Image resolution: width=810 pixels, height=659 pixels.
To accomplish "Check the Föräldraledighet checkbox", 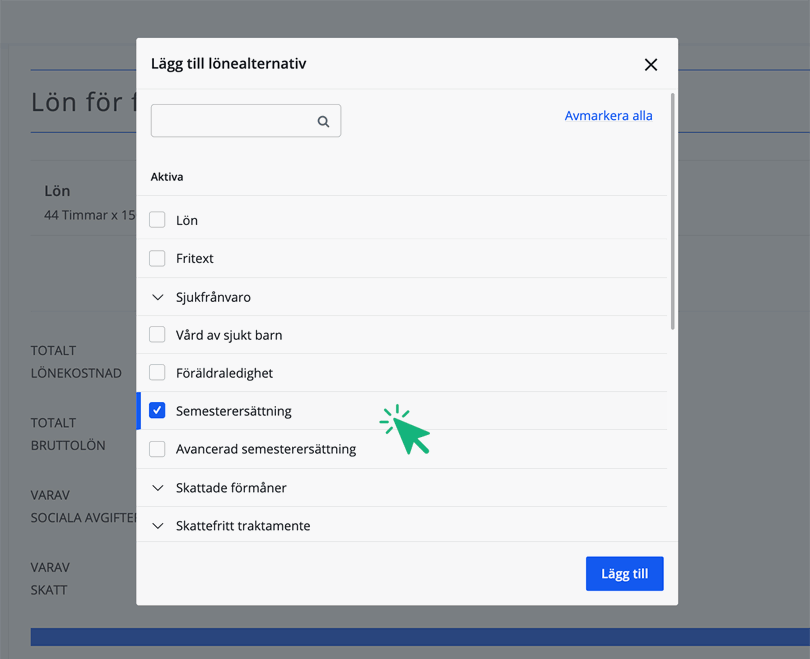I will pyautogui.click(x=157, y=372).
